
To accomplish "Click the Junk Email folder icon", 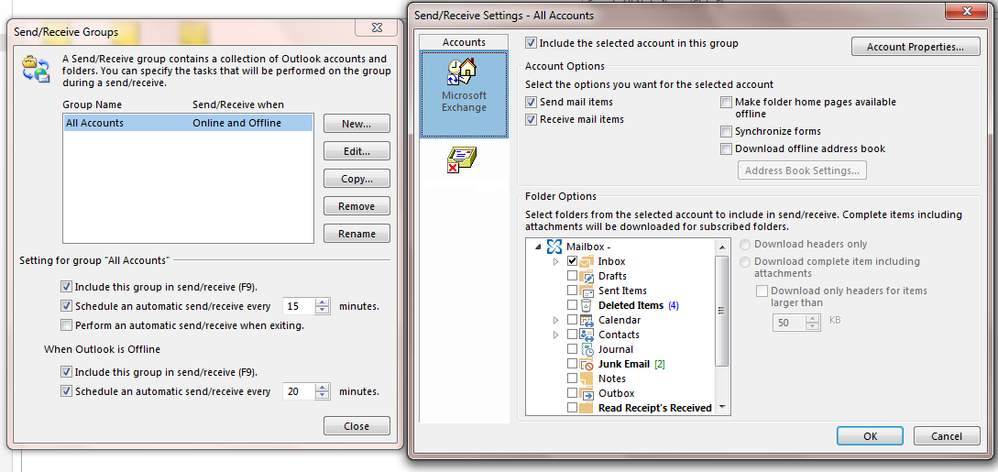I will 587,364.
